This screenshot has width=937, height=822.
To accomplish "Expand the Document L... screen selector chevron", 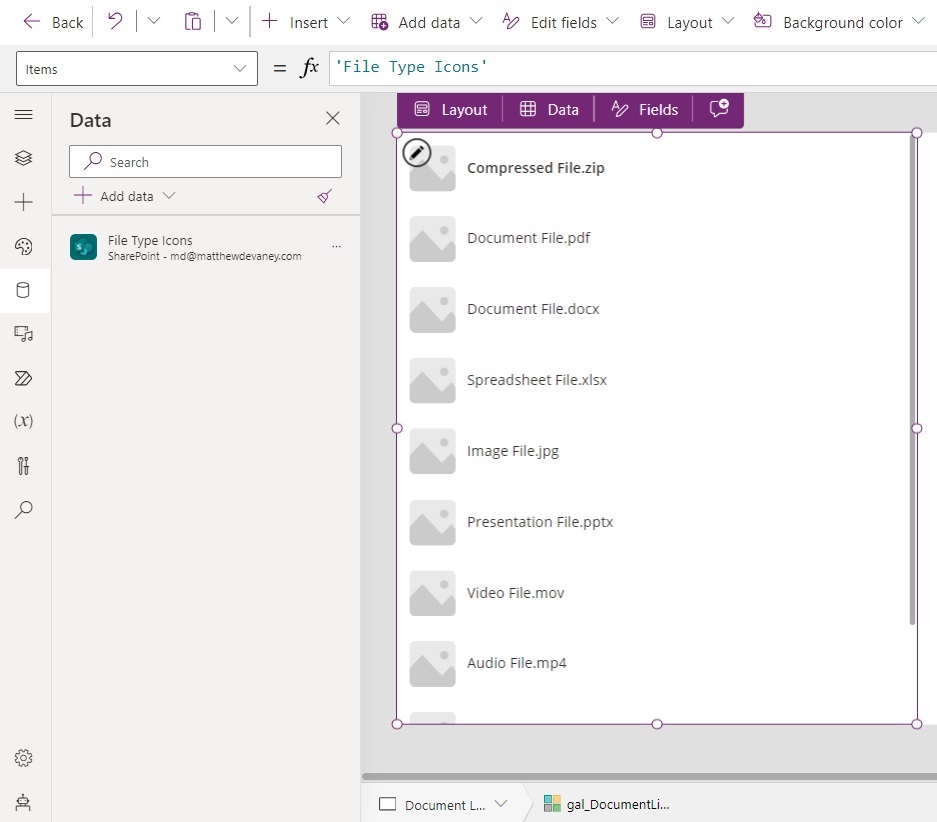I will pyautogui.click(x=501, y=803).
